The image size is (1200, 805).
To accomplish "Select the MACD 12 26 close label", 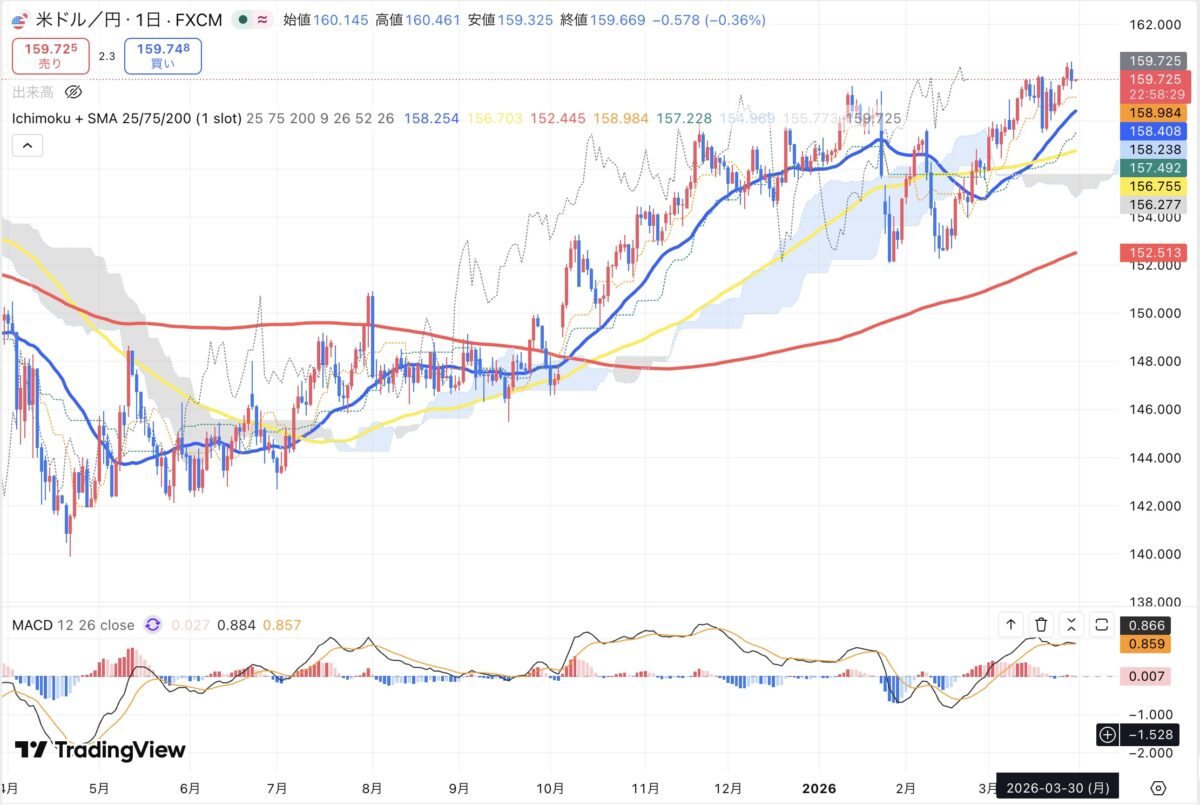I will 73,625.
